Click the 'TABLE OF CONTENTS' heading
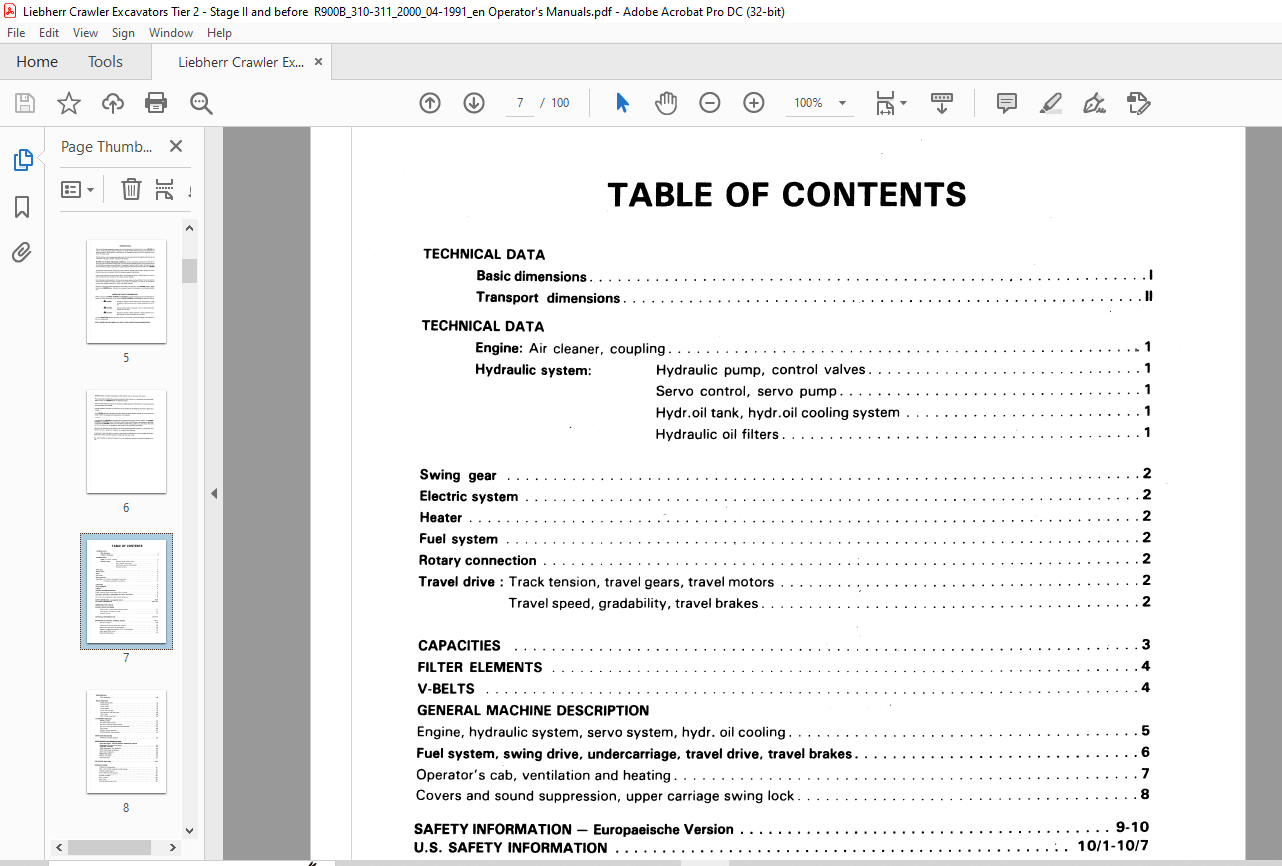Viewport: 1282px width, 866px height. click(x=787, y=194)
